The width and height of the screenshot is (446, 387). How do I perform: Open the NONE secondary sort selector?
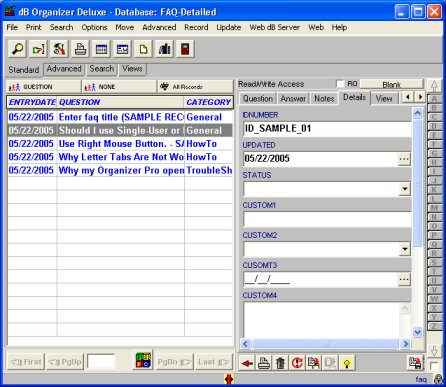coord(119,87)
